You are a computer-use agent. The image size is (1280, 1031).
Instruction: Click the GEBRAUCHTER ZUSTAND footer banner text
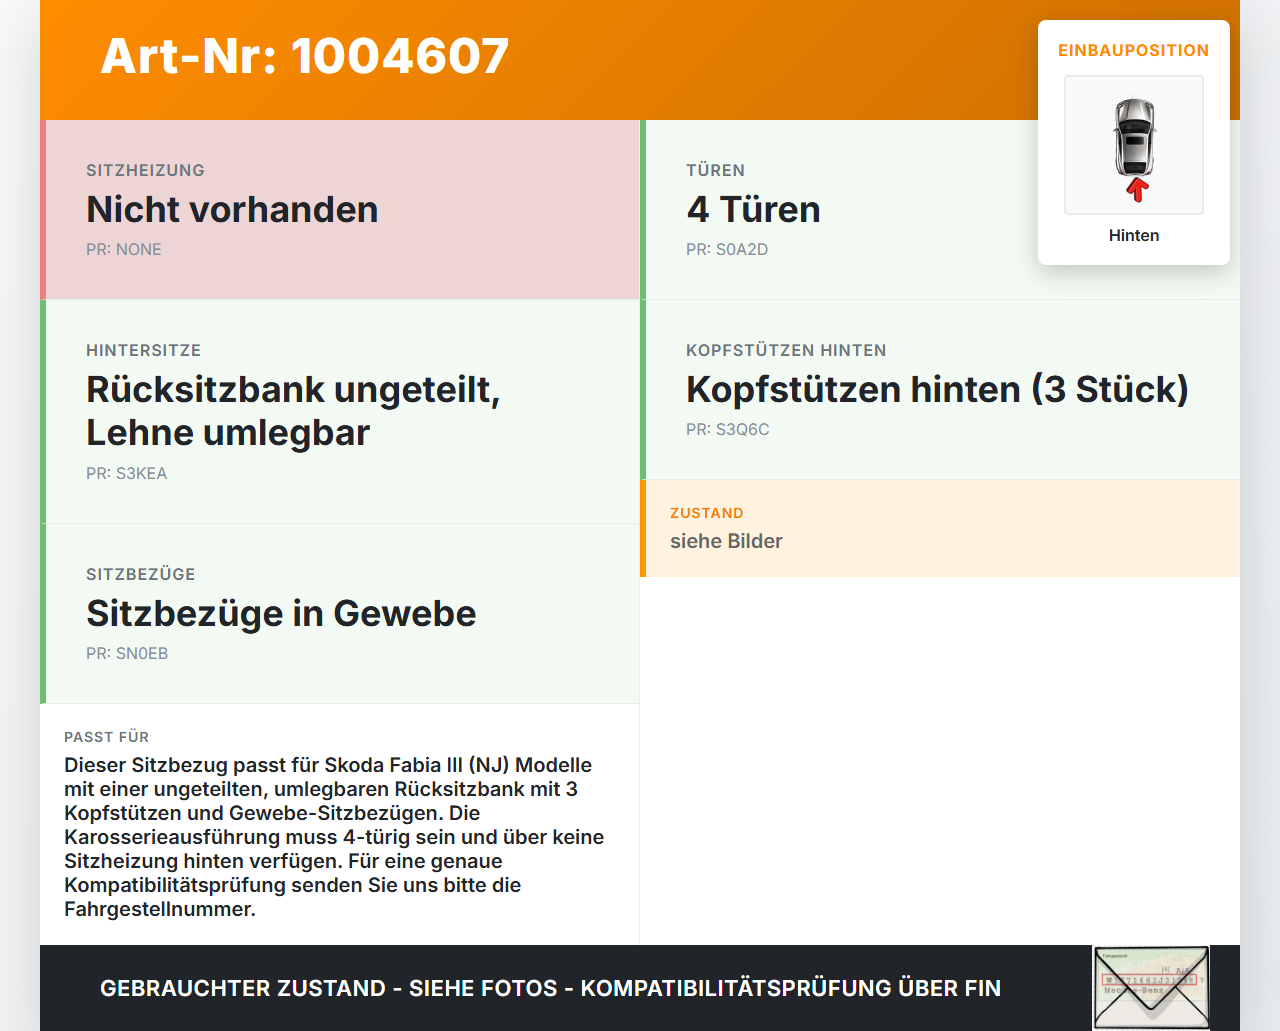coord(550,988)
